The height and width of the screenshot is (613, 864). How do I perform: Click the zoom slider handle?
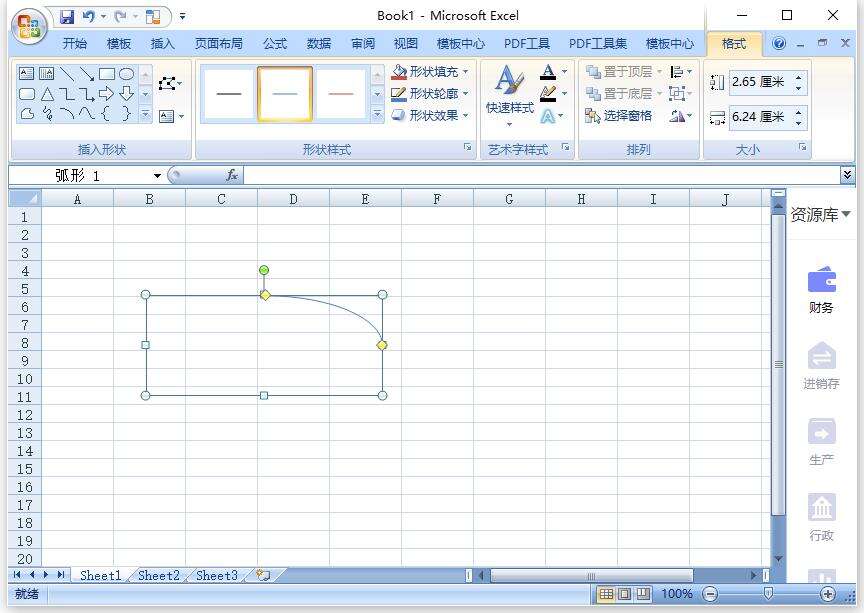click(768, 594)
